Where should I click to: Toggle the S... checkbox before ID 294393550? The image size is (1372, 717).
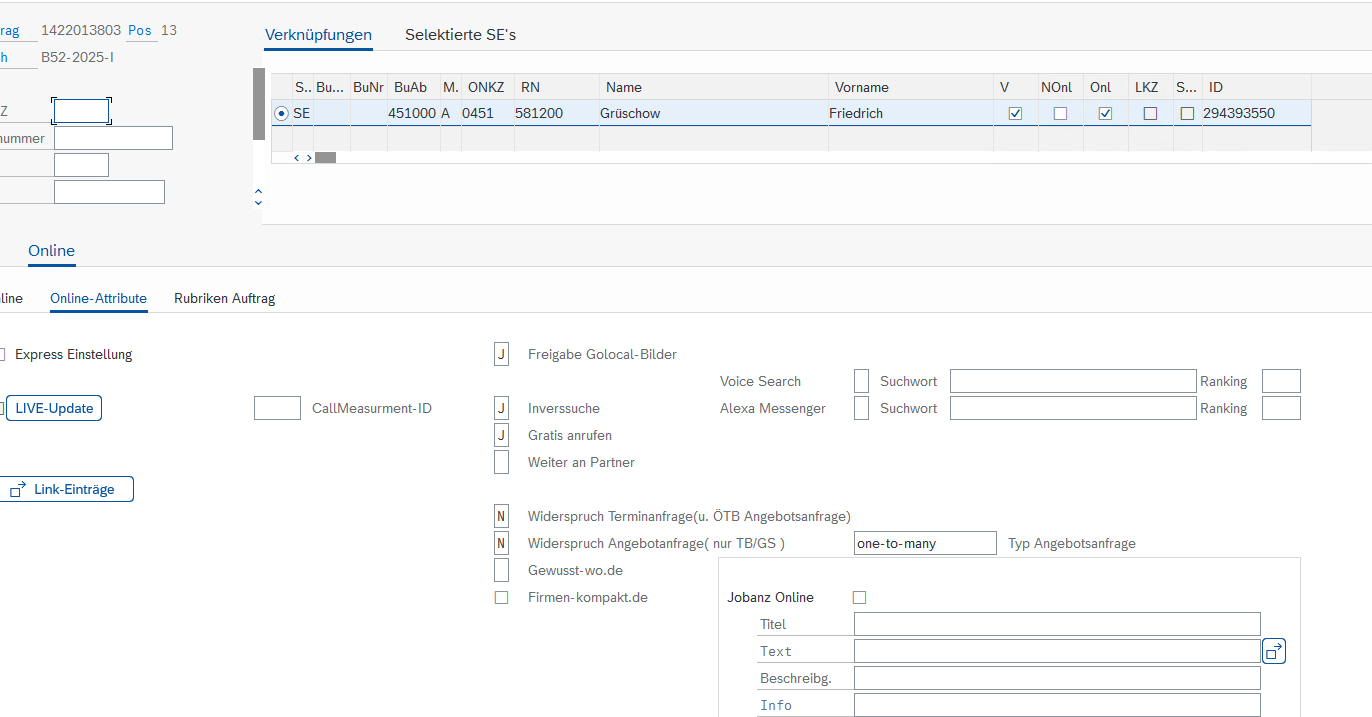click(x=1187, y=114)
